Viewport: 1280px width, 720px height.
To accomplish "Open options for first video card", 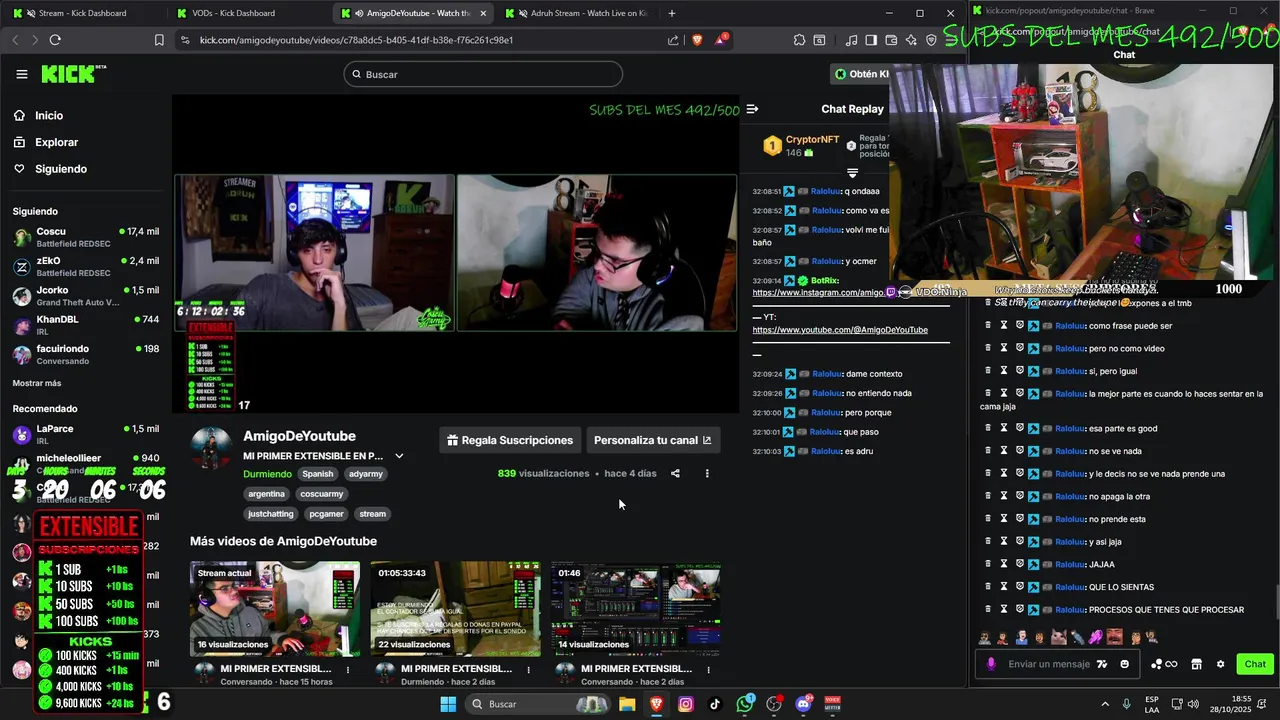I will click(348, 669).
